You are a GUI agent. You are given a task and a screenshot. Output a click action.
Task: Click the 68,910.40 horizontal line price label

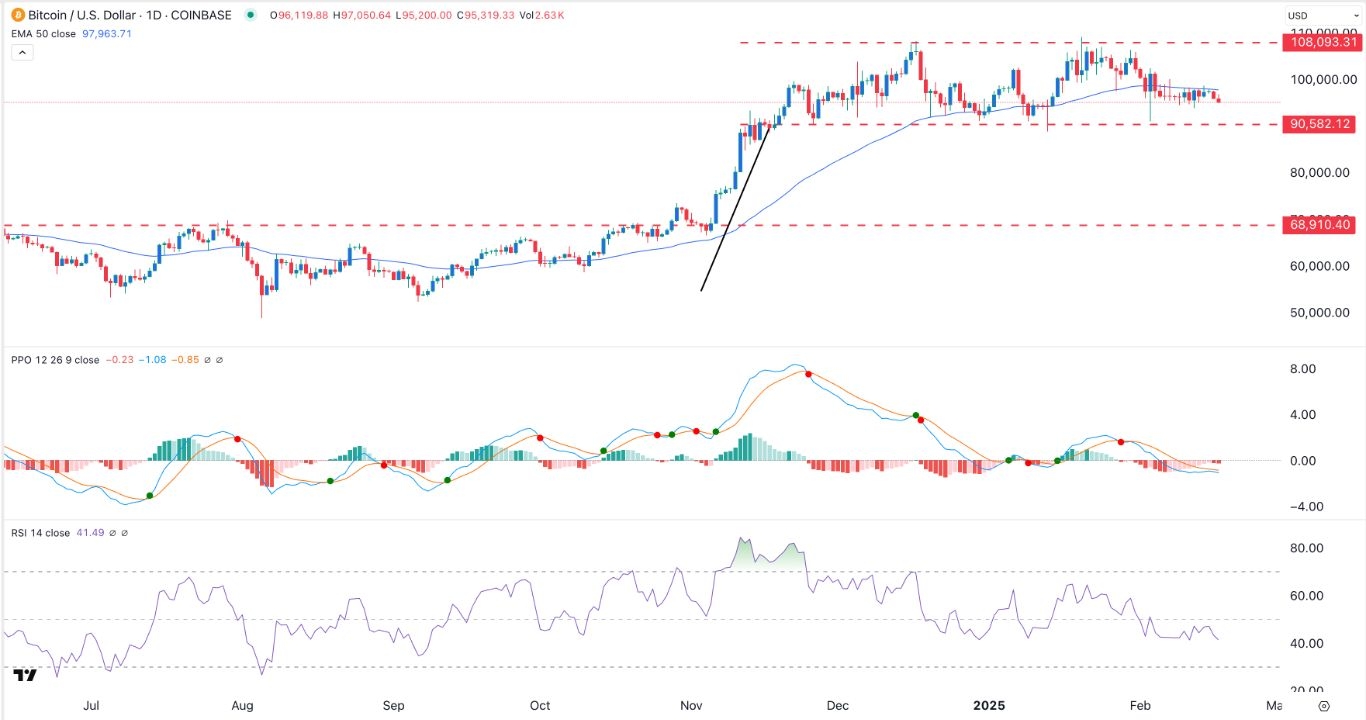(1320, 226)
